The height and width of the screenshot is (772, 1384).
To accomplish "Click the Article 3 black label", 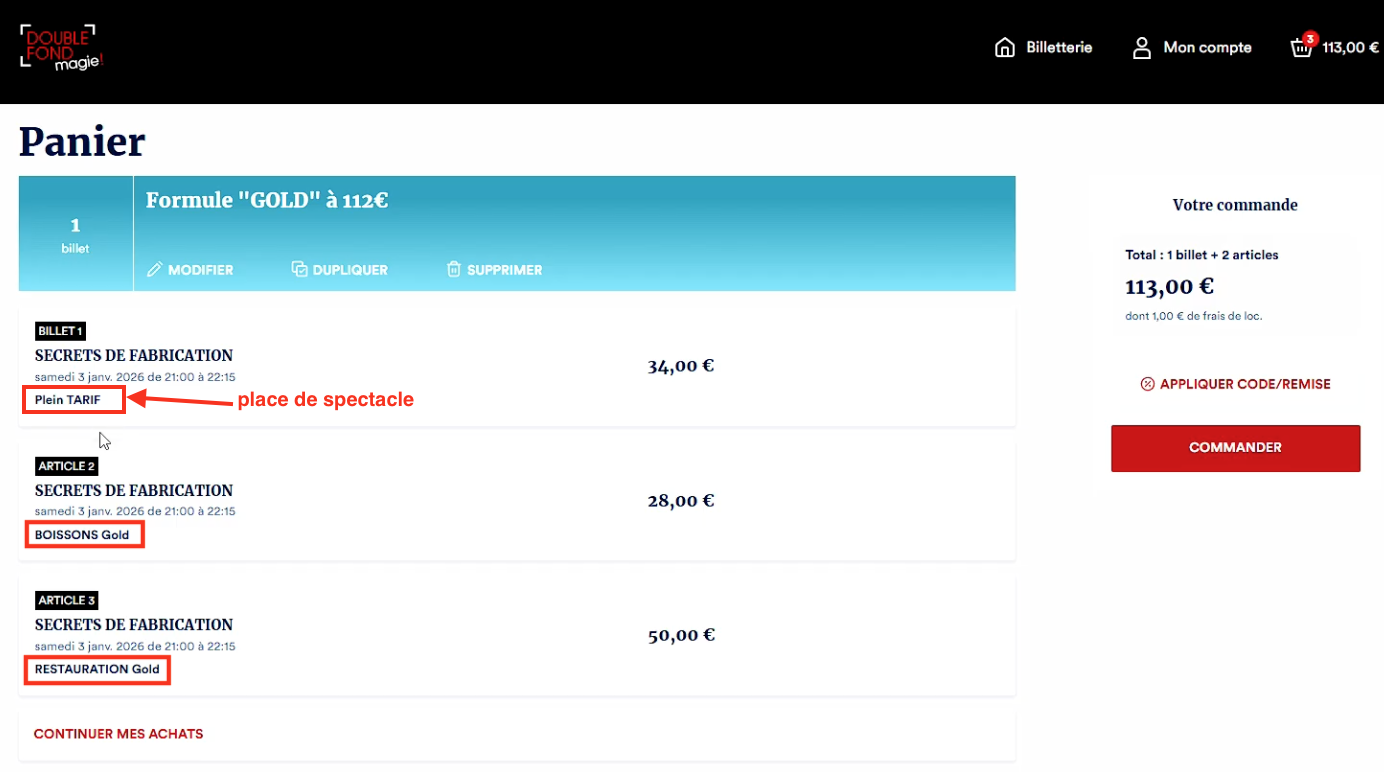I will 66,601.
